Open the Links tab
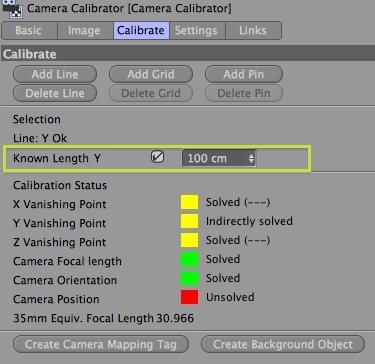375x364 pixels. 253,31
